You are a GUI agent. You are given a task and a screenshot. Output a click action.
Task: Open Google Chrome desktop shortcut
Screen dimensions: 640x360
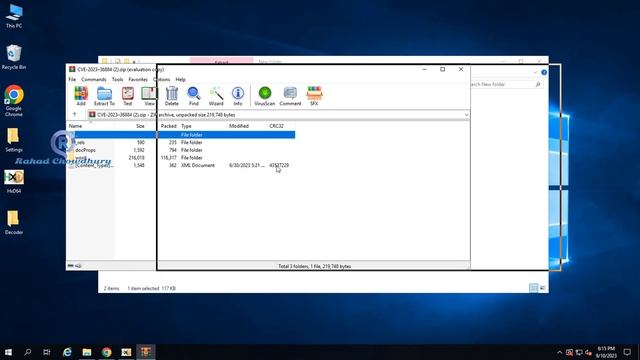pos(14,101)
